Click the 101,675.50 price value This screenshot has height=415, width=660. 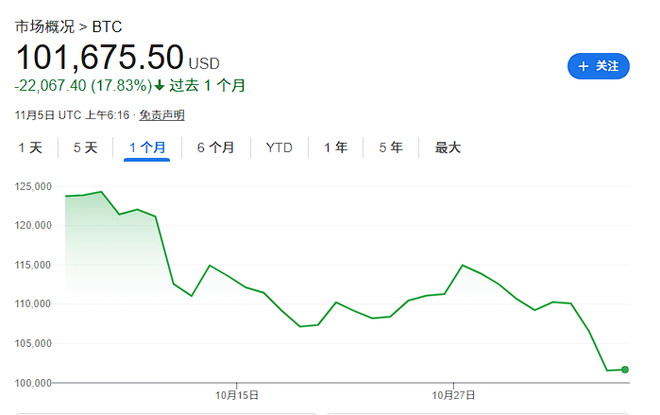99,56
